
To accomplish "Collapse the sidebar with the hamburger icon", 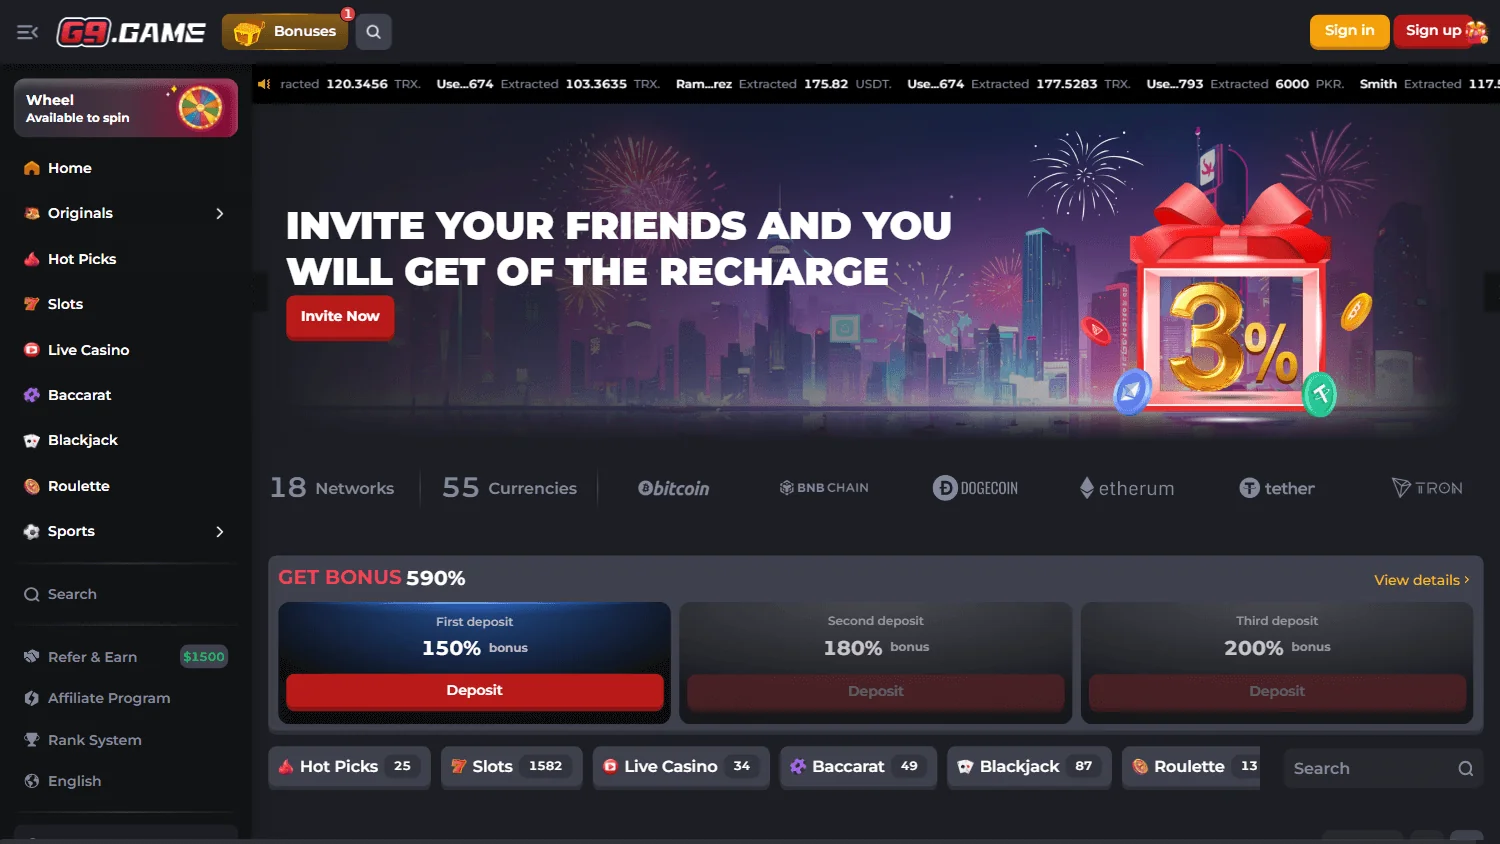I will coord(27,32).
